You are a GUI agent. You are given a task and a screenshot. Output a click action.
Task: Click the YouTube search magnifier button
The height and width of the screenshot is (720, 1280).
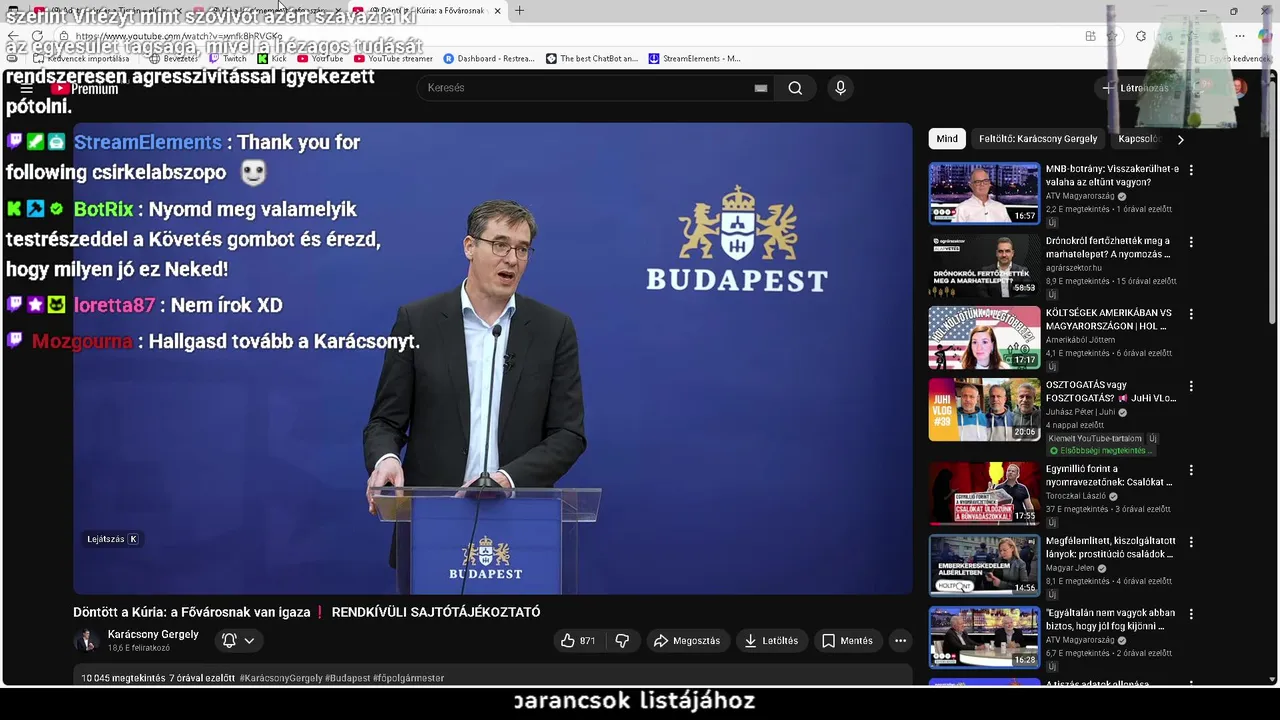795,88
